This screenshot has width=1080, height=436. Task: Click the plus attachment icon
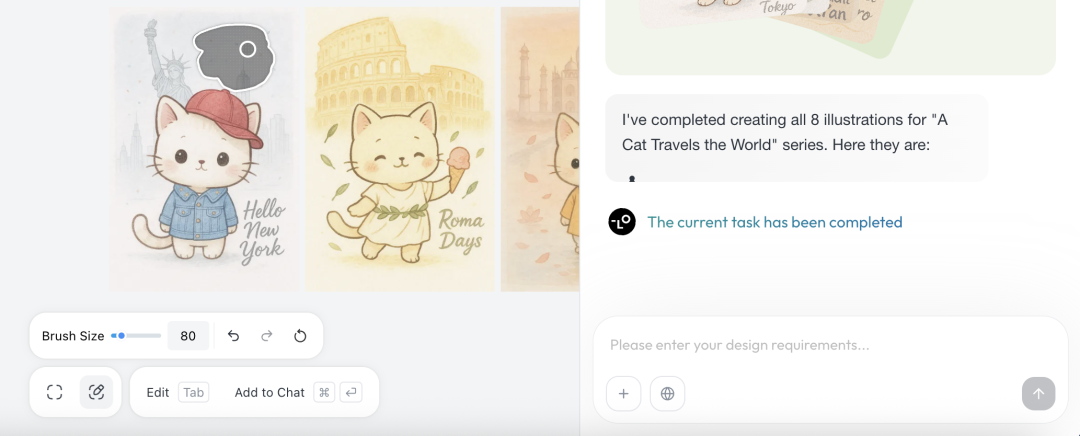pos(623,394)
